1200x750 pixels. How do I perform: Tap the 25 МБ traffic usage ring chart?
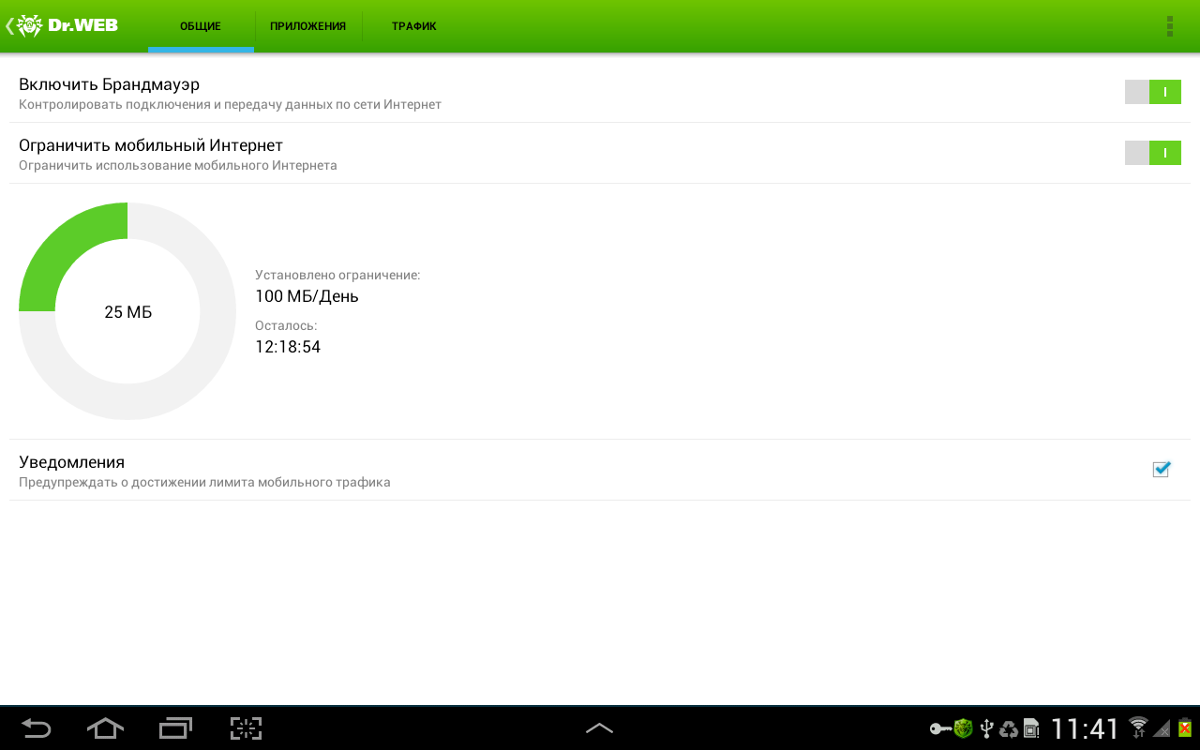(x=128, y=311)
